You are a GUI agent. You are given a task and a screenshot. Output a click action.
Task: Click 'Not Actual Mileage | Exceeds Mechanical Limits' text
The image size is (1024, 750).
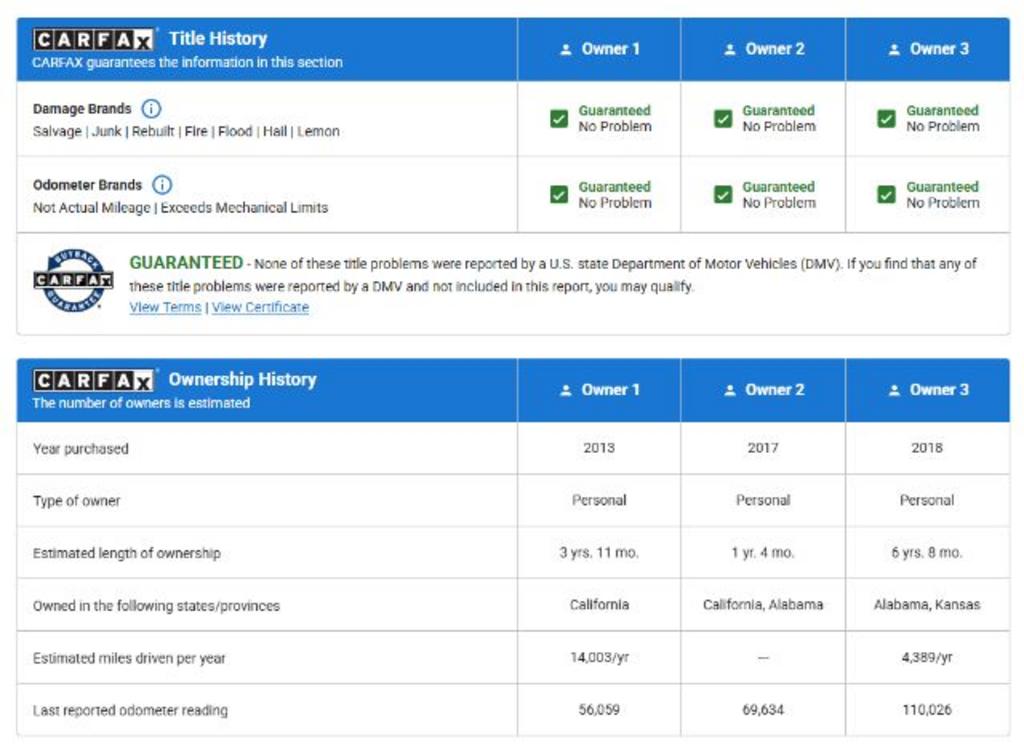coord(180,208)
